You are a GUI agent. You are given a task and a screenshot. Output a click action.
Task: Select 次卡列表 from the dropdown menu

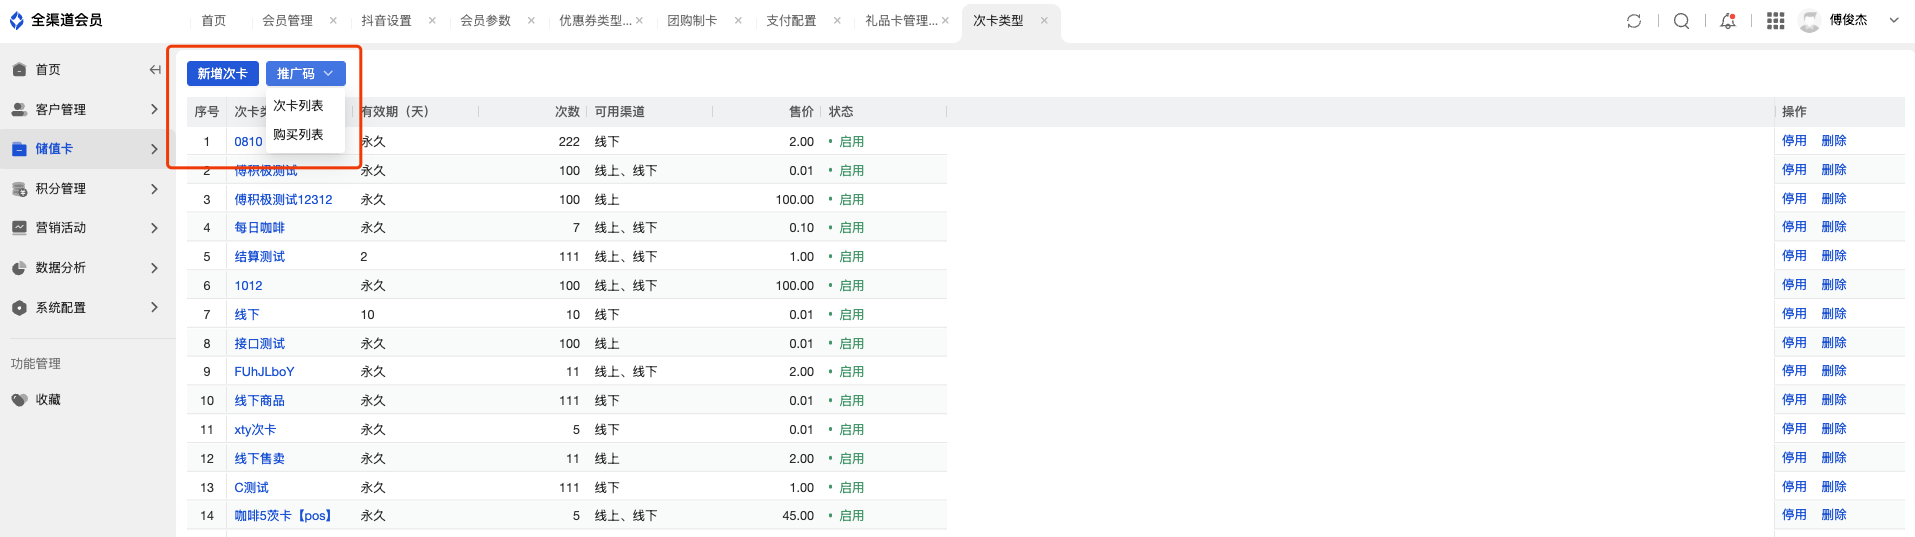[298, 106]
